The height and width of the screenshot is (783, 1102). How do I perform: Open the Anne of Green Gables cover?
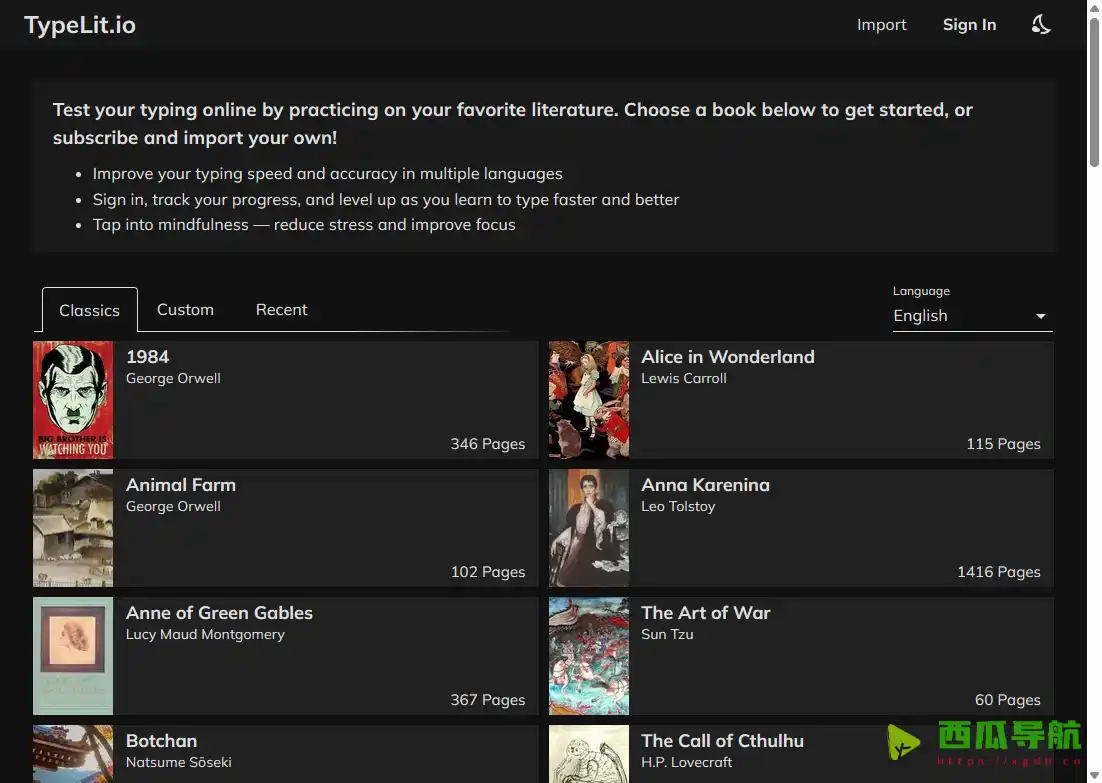click(73, 656)
